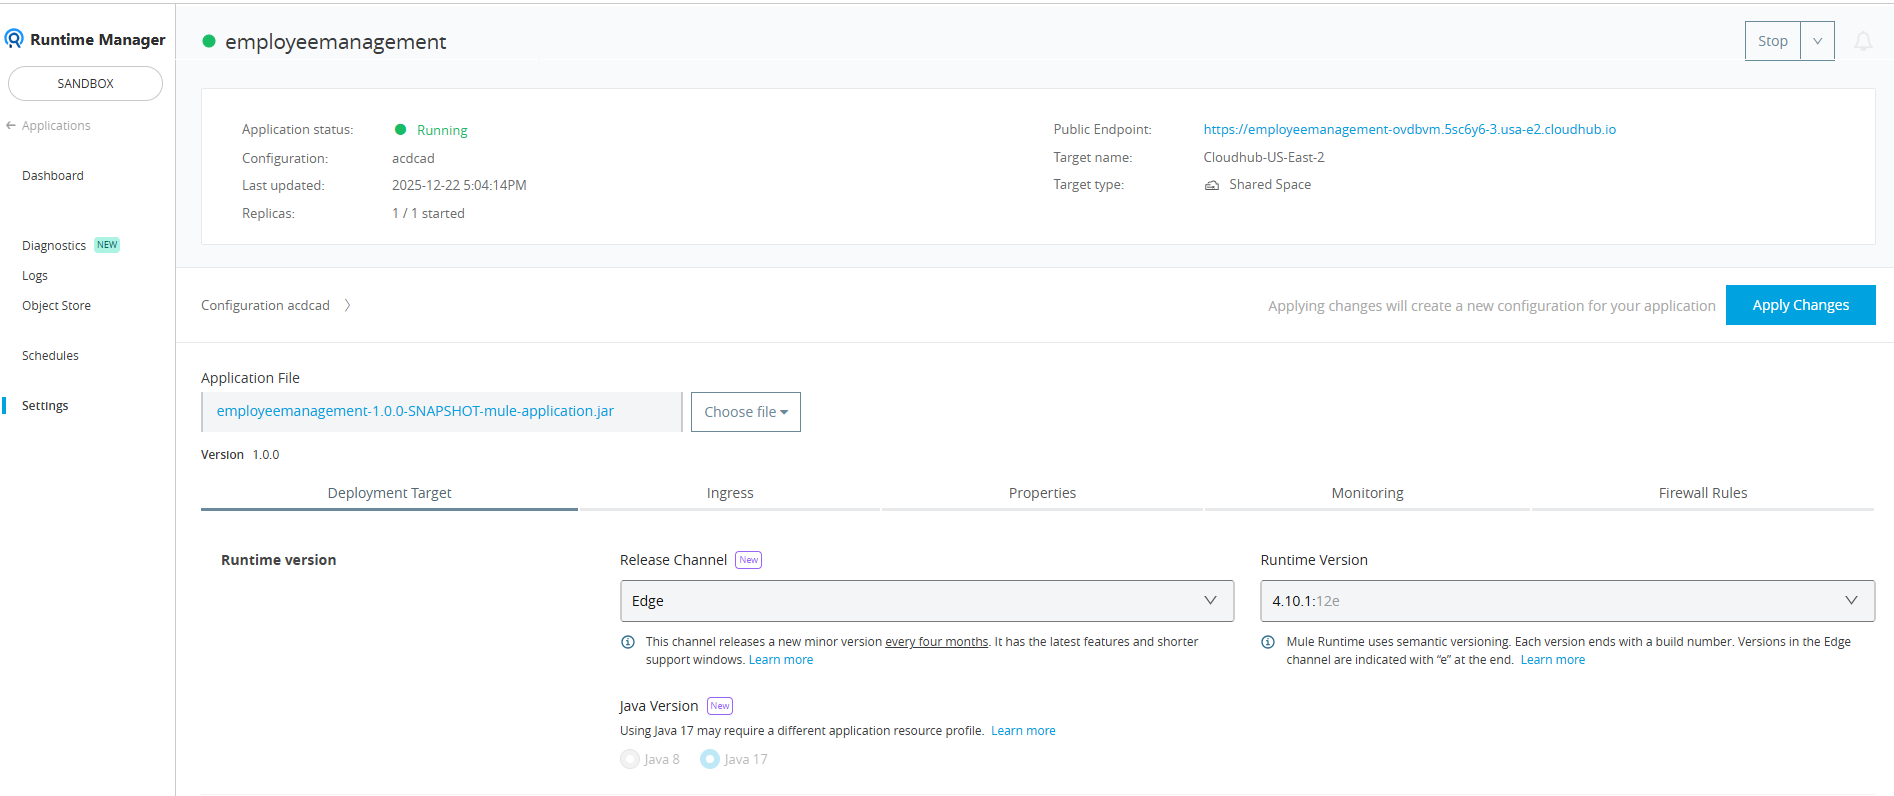Click the notification bell icon
The height and width of the screenshot is (796, 1894).
(x=1863, y=41)
